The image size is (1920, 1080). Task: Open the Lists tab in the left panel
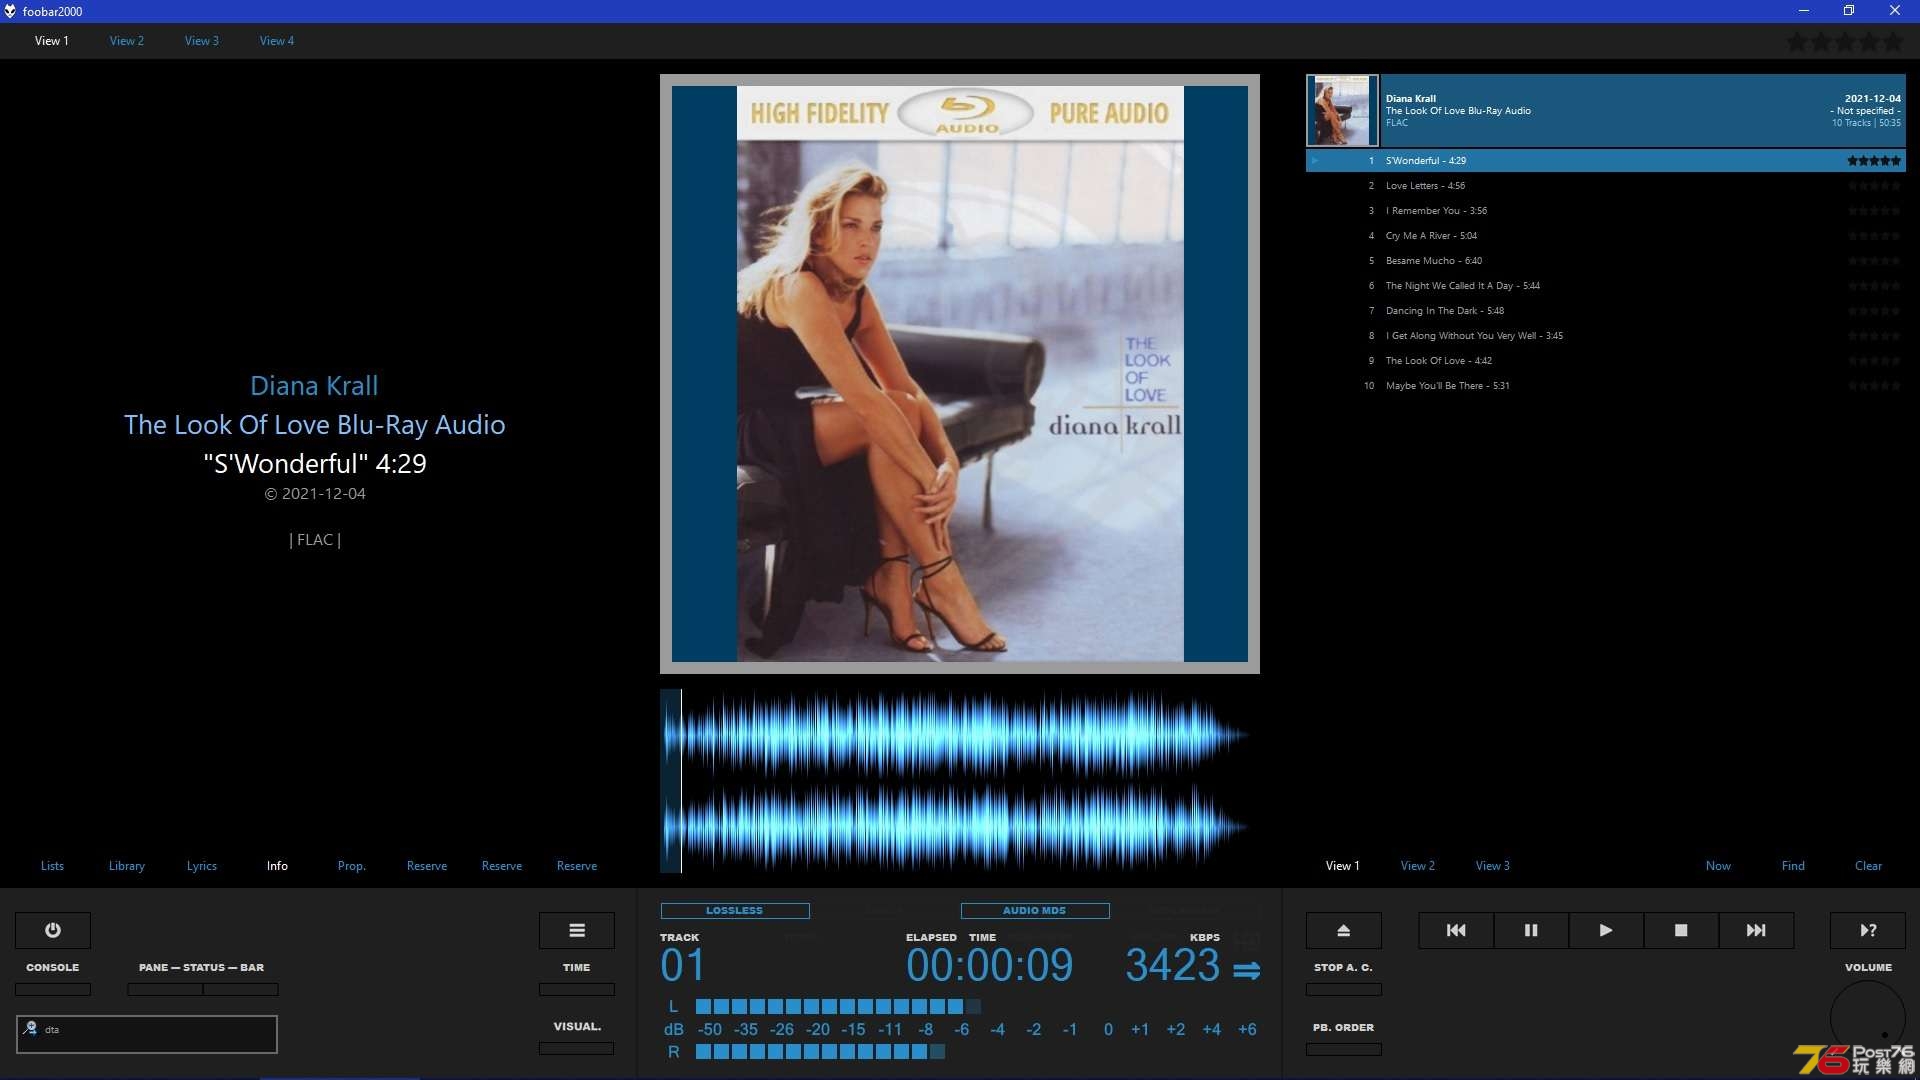pos(52,866)
